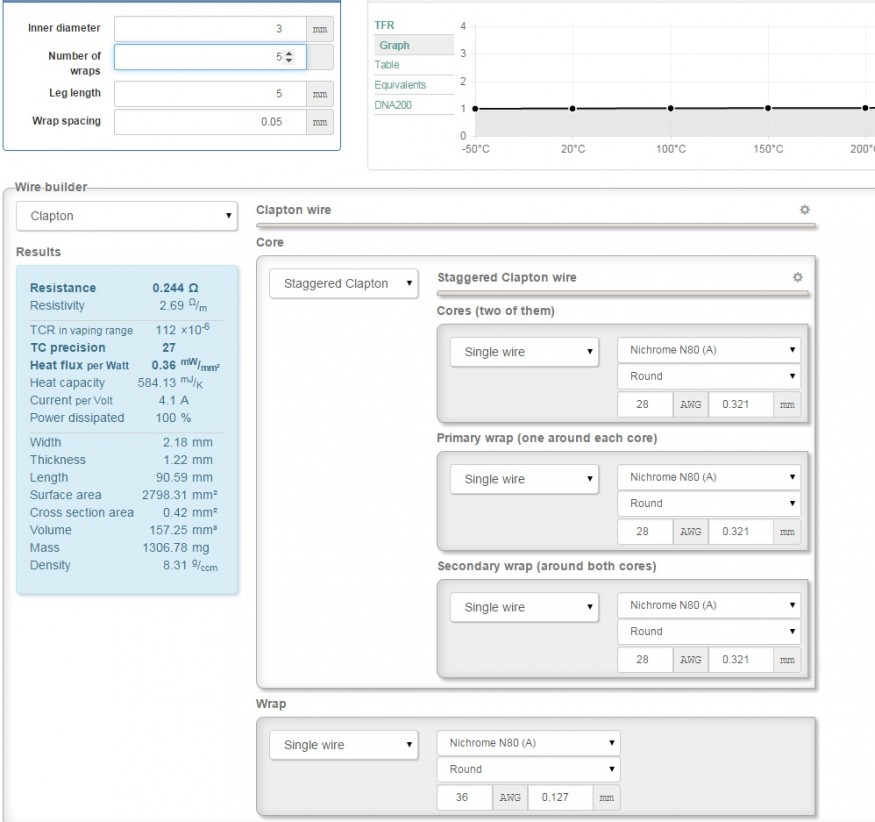875x822 pixels.
Task: Click the graph data point at 100°C
Action: coord(671,108)
